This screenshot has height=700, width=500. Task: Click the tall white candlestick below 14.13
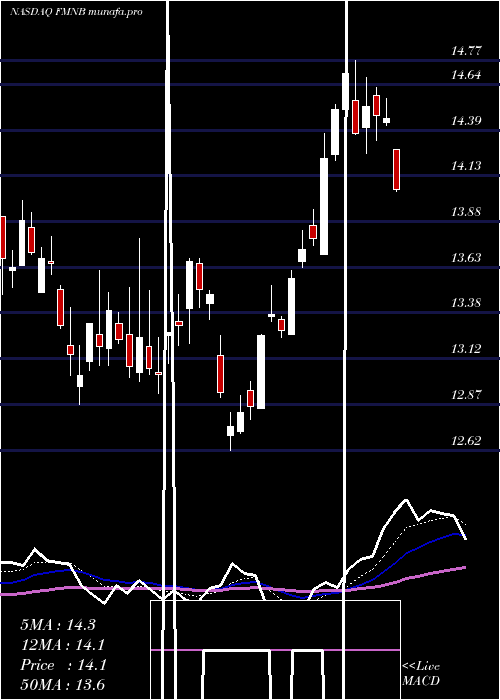[324, 206]
